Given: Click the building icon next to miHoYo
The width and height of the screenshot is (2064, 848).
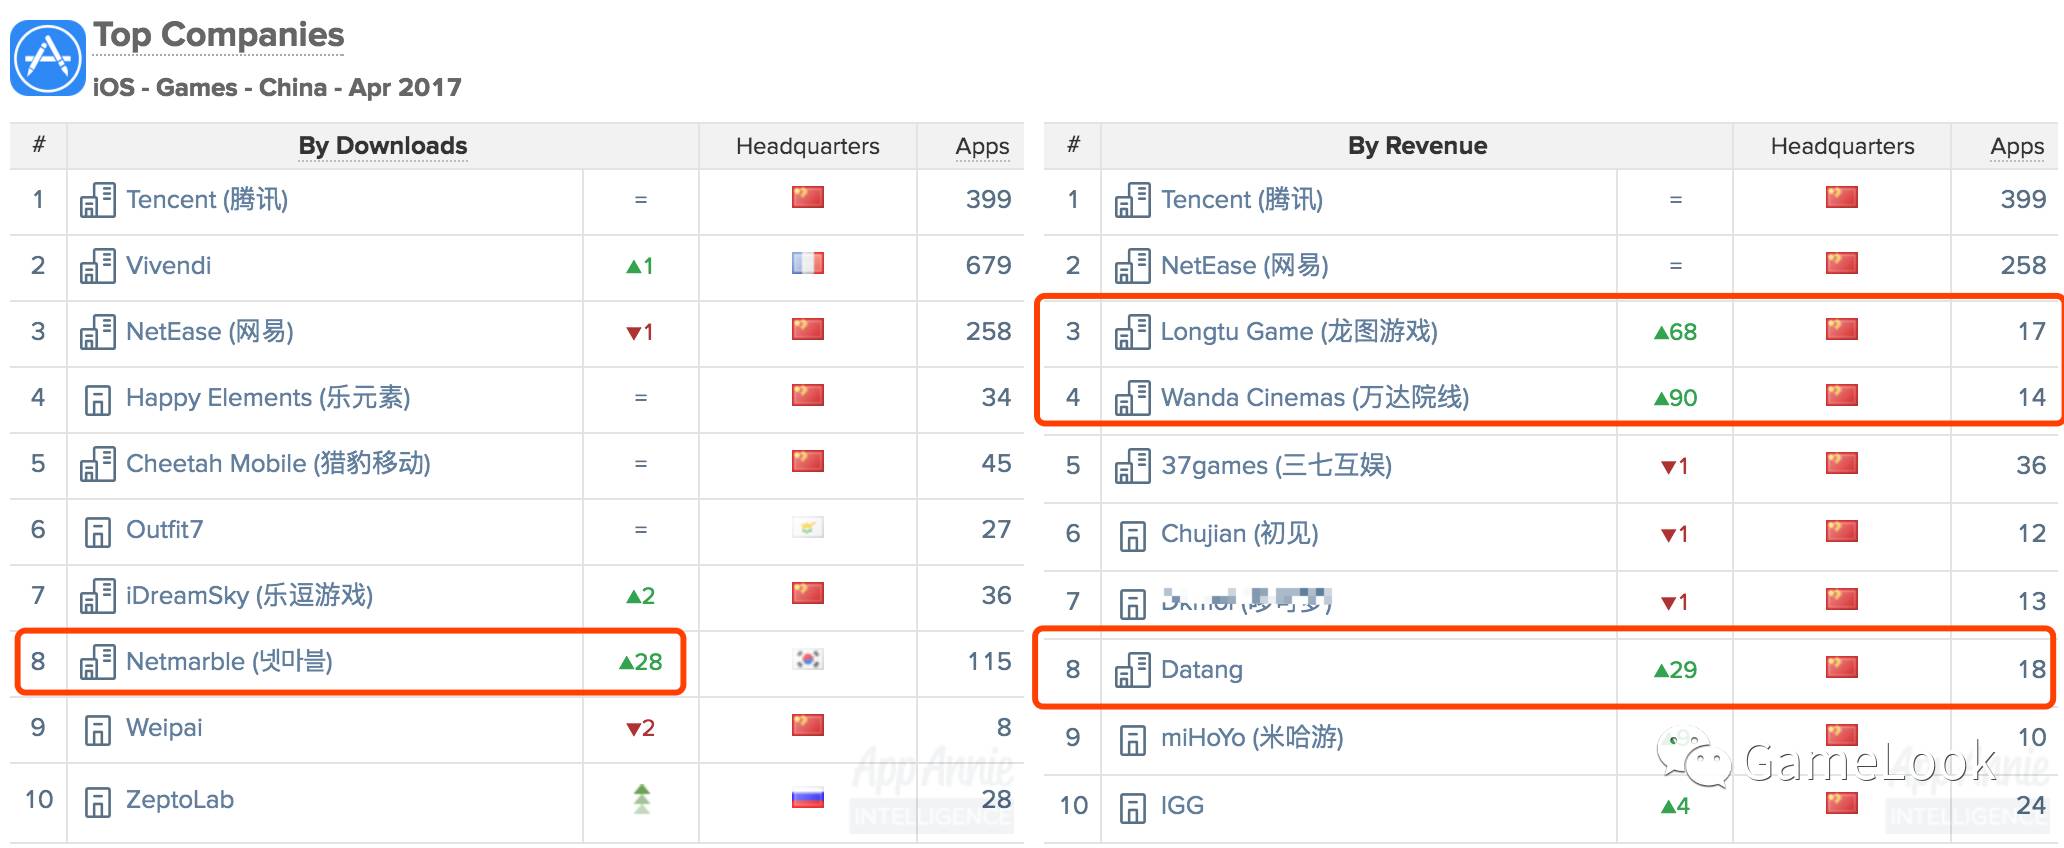Looking at the screenshot, I should 1132,739.
